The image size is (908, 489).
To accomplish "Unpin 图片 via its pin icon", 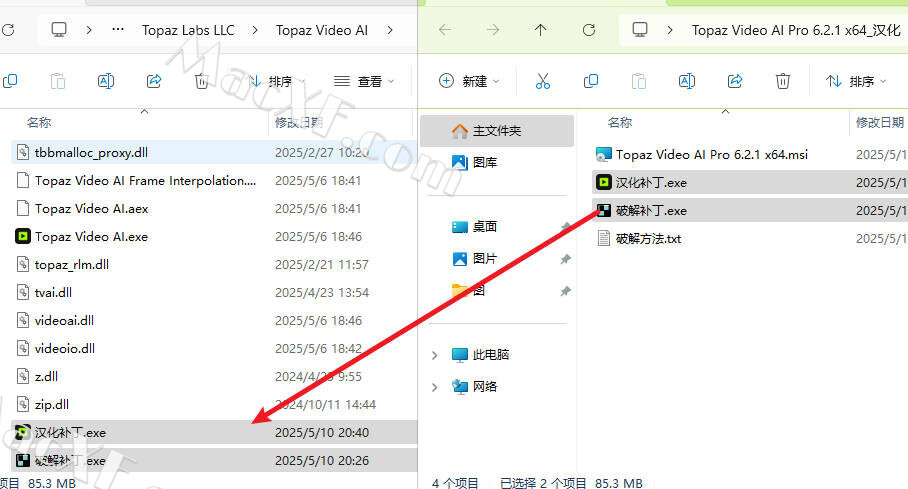I will (x=565, y=258).
